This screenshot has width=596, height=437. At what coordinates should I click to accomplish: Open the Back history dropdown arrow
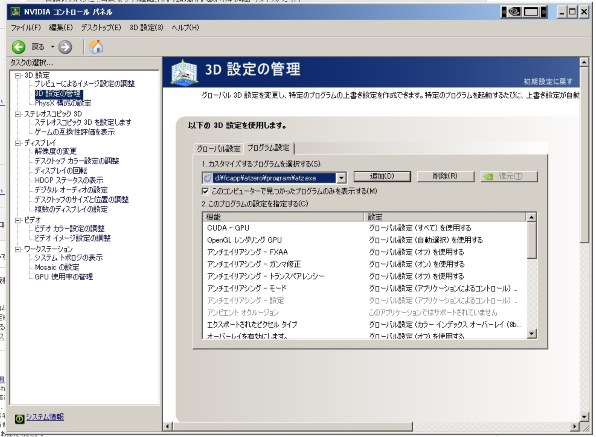point(52,47)
